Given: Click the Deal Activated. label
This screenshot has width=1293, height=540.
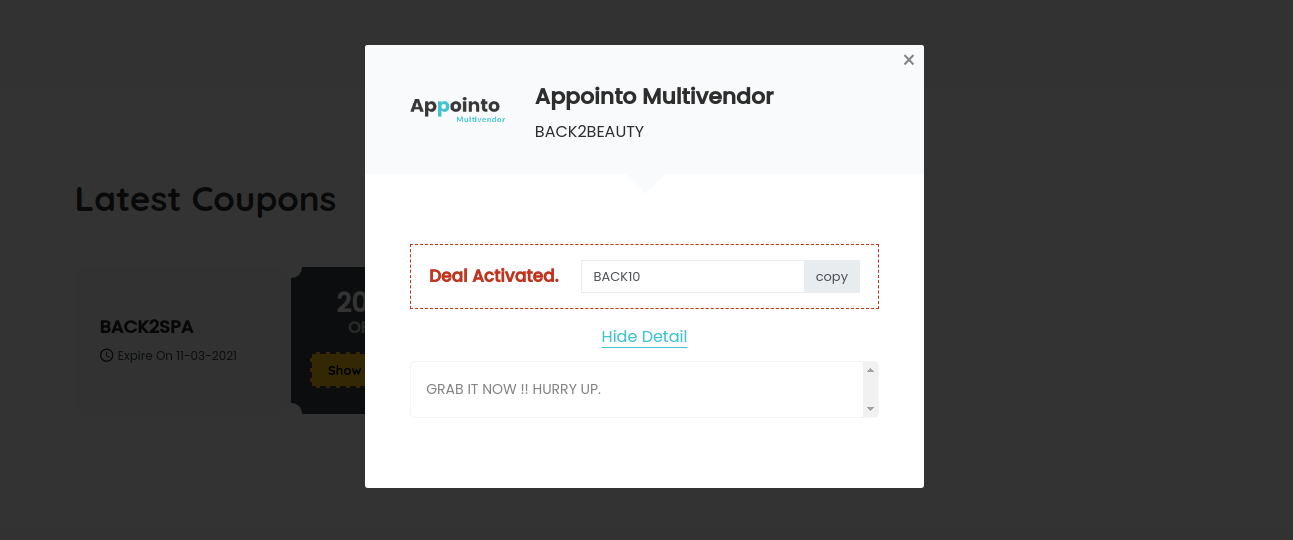Looking at the screenshot, I should click(x=494, y=276).
